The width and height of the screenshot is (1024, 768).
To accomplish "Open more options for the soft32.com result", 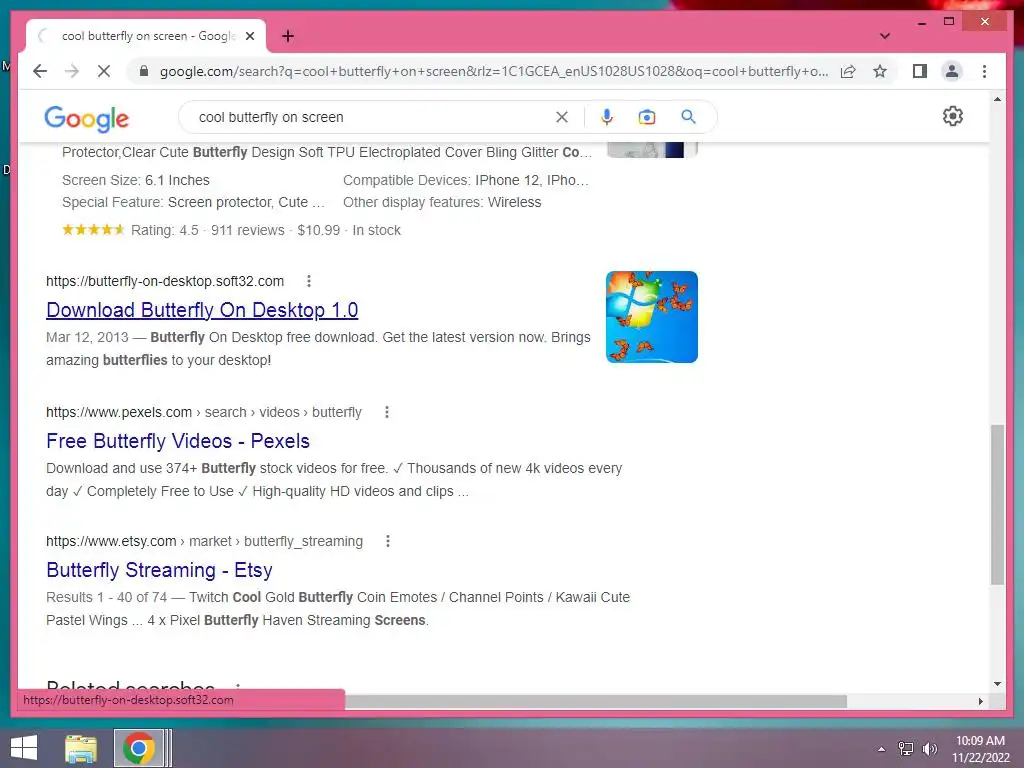I will pos(309,281).
